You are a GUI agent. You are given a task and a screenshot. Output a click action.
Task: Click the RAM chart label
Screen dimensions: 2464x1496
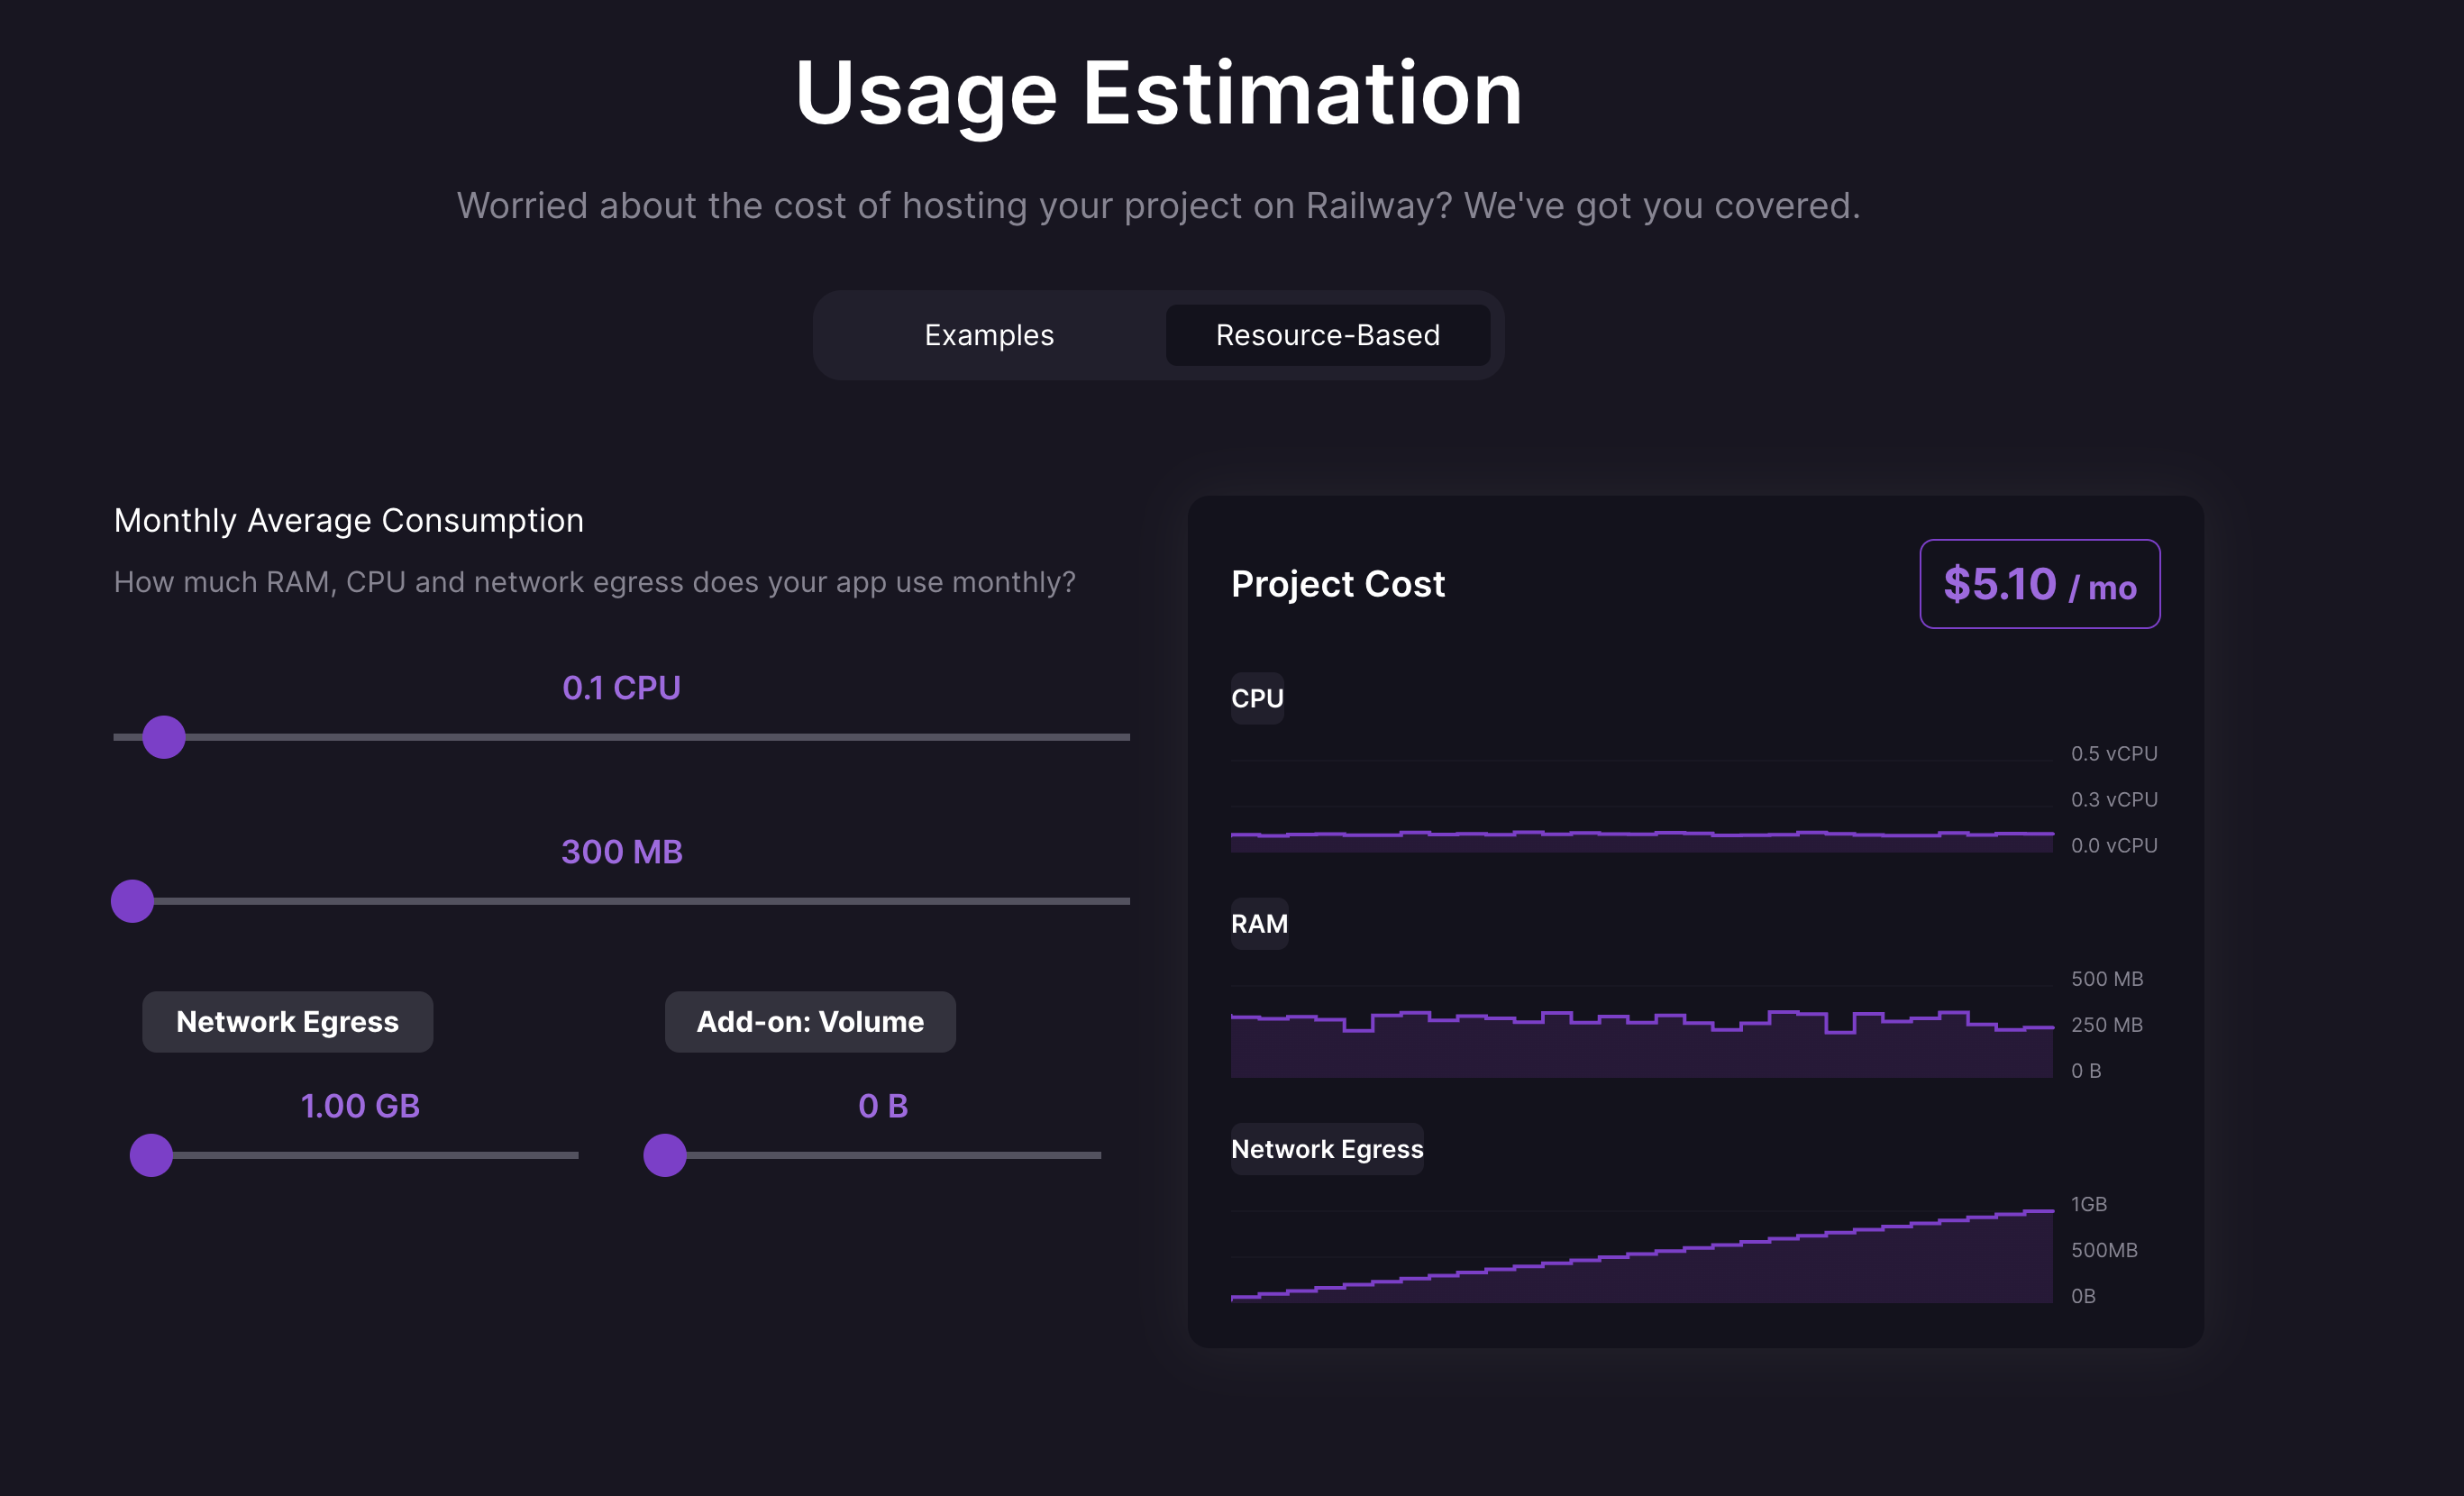[1259, 923]
